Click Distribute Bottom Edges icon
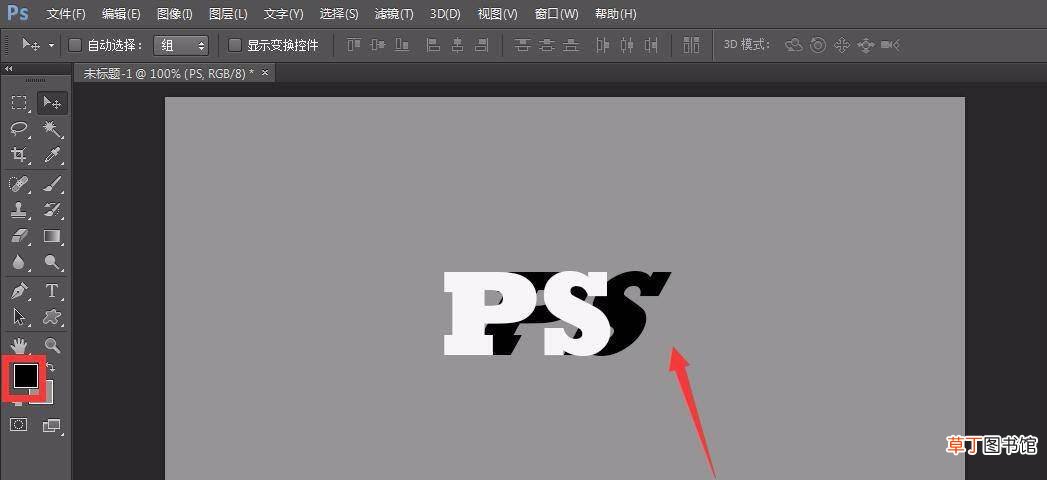The width and height of the screenshot is (1047, 480). (x=571, y=45)
